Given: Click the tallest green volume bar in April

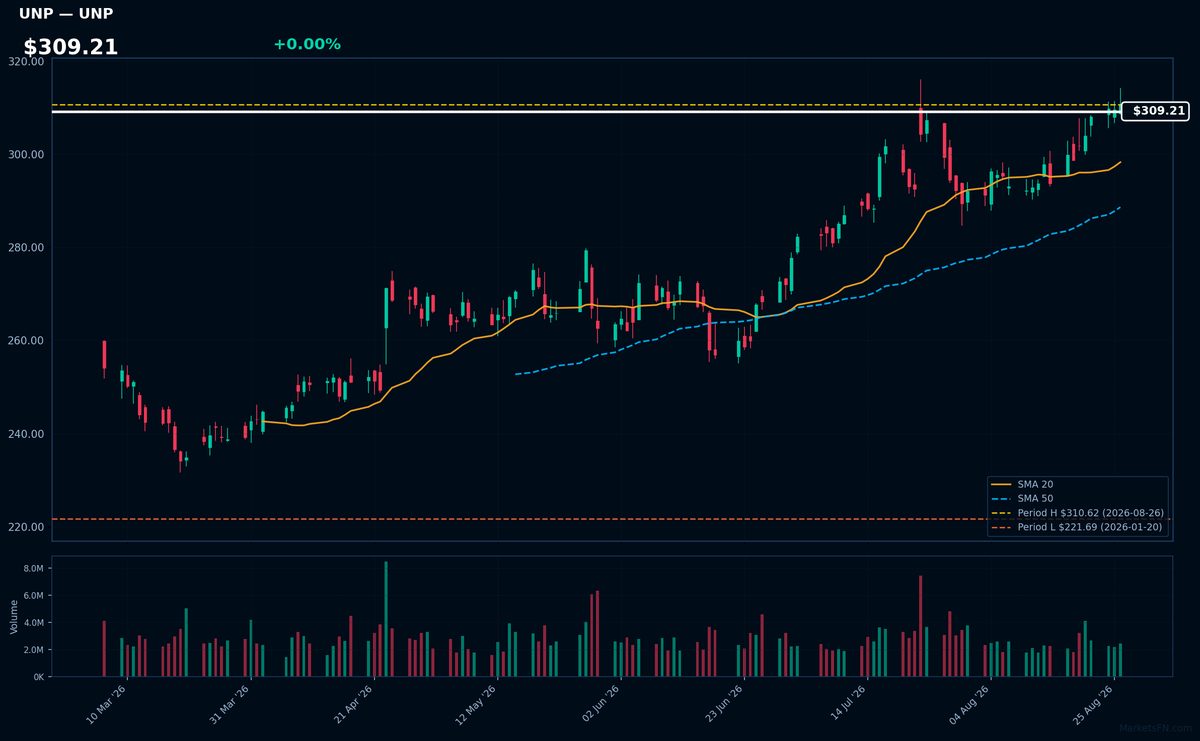Looking at the screenshot, I should (x=386, y=619).
